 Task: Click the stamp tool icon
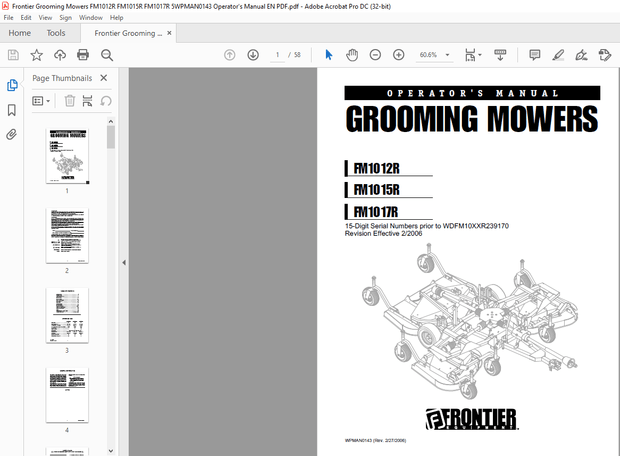[x=605, y=55]
